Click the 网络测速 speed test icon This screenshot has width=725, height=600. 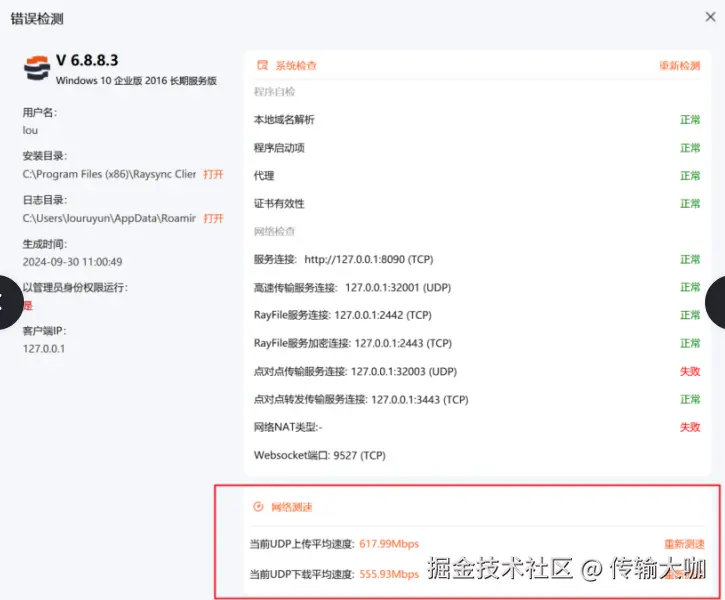click(258, 507)
